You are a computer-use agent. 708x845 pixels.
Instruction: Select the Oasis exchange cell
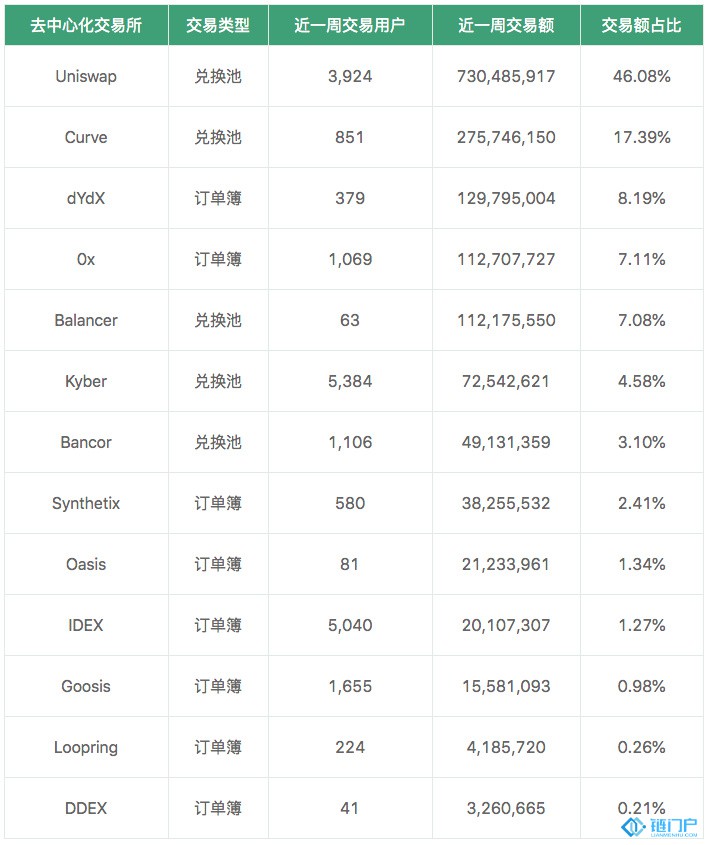[x=86, y=564]
